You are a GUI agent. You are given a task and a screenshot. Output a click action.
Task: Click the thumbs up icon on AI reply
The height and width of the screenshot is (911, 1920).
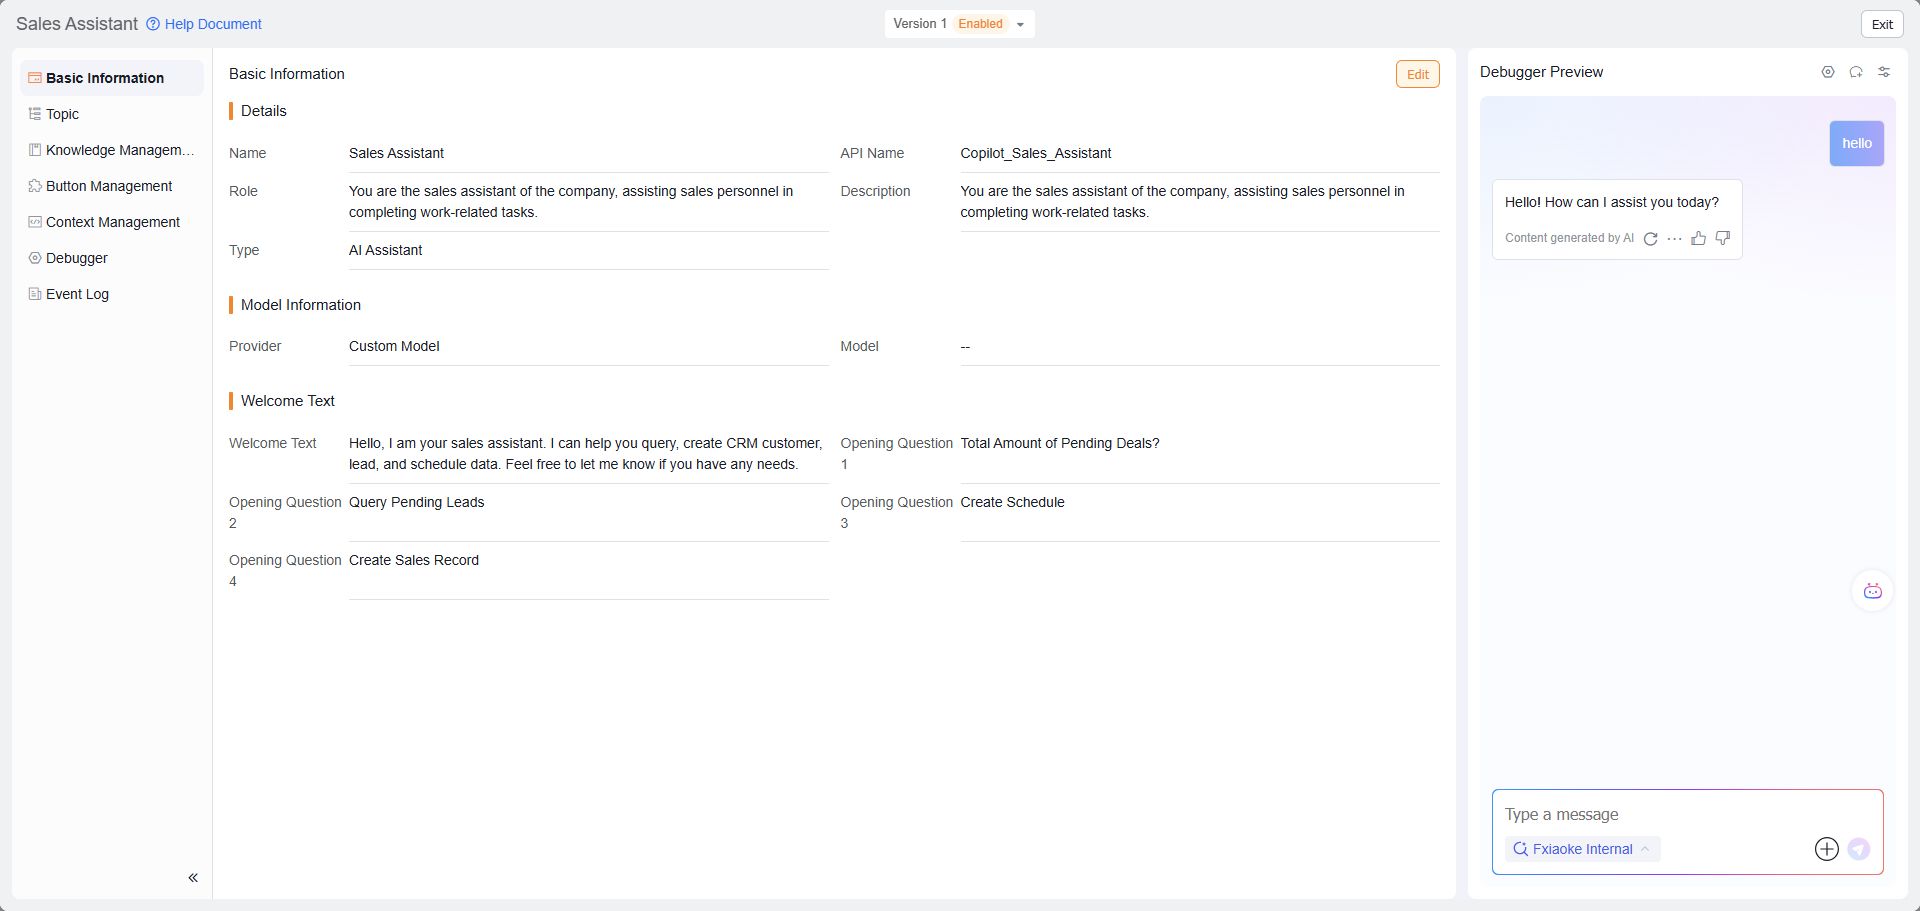1698,238
